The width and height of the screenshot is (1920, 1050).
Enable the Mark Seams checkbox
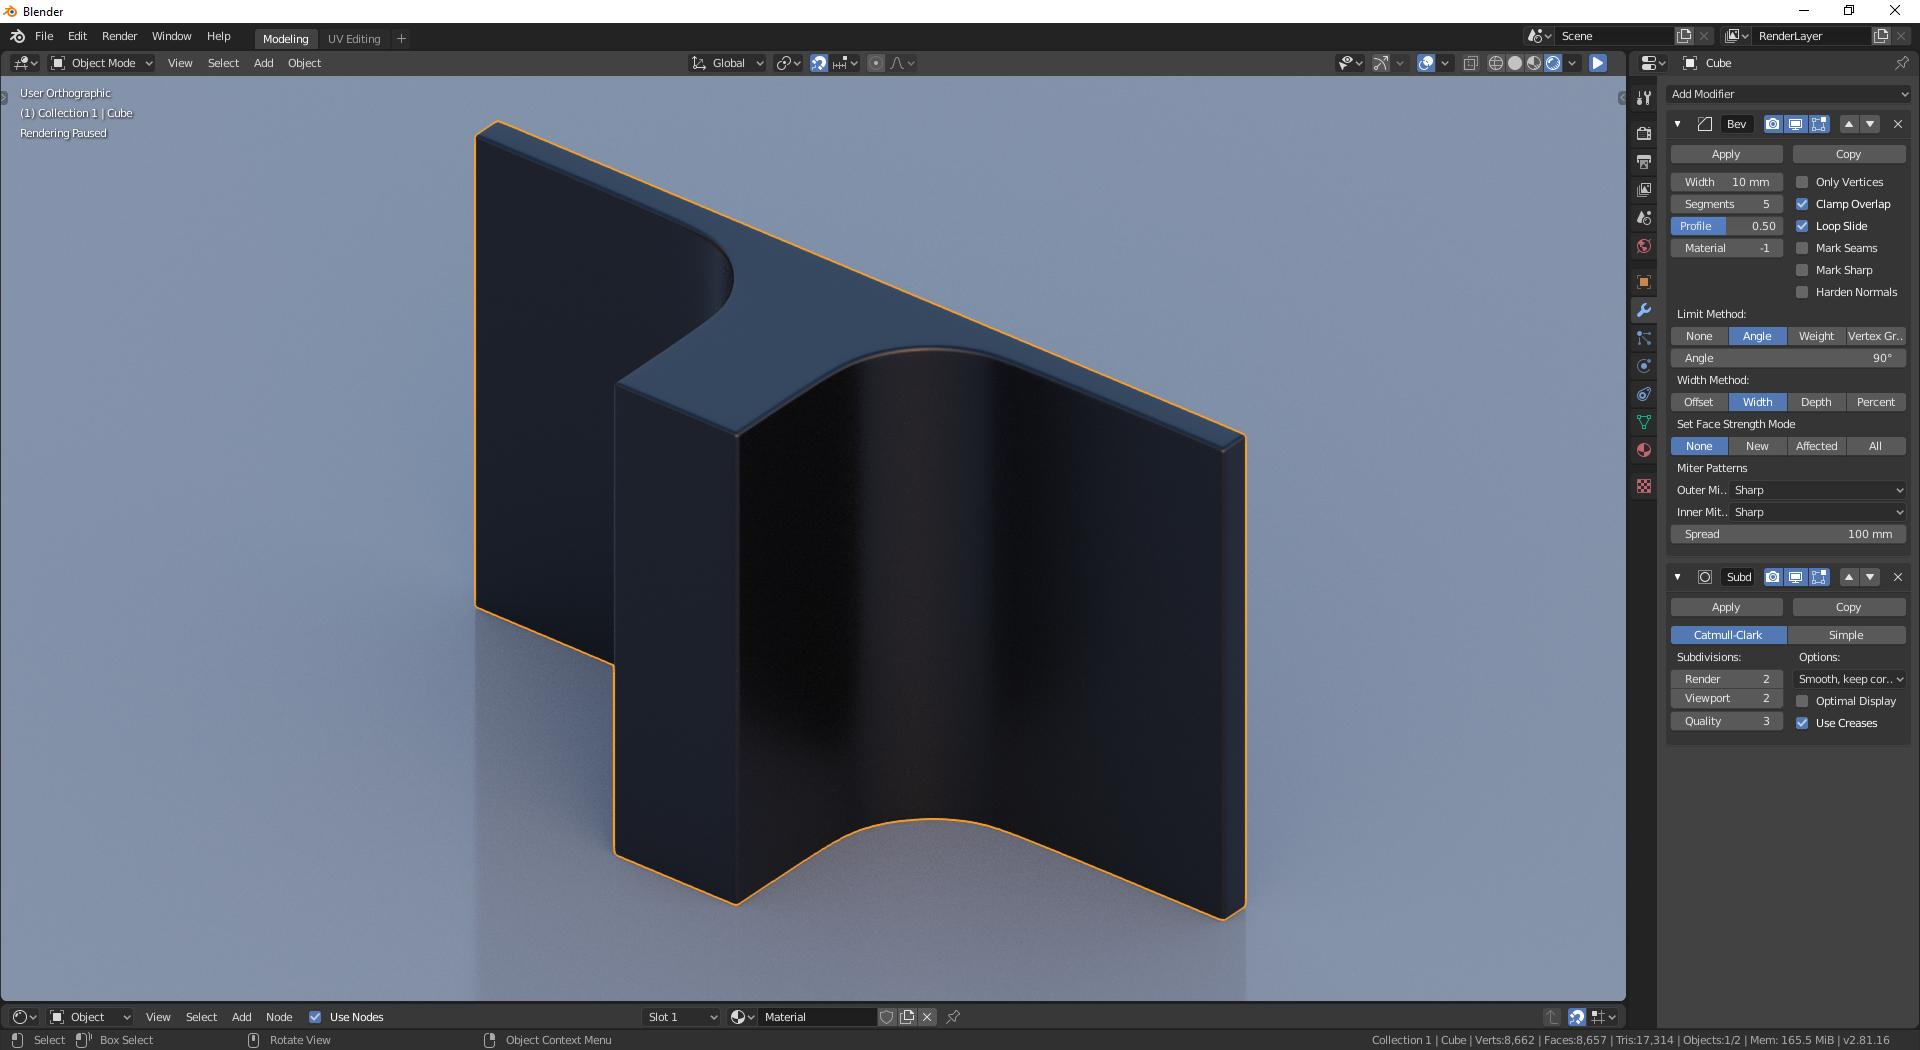click(1802, 248)
